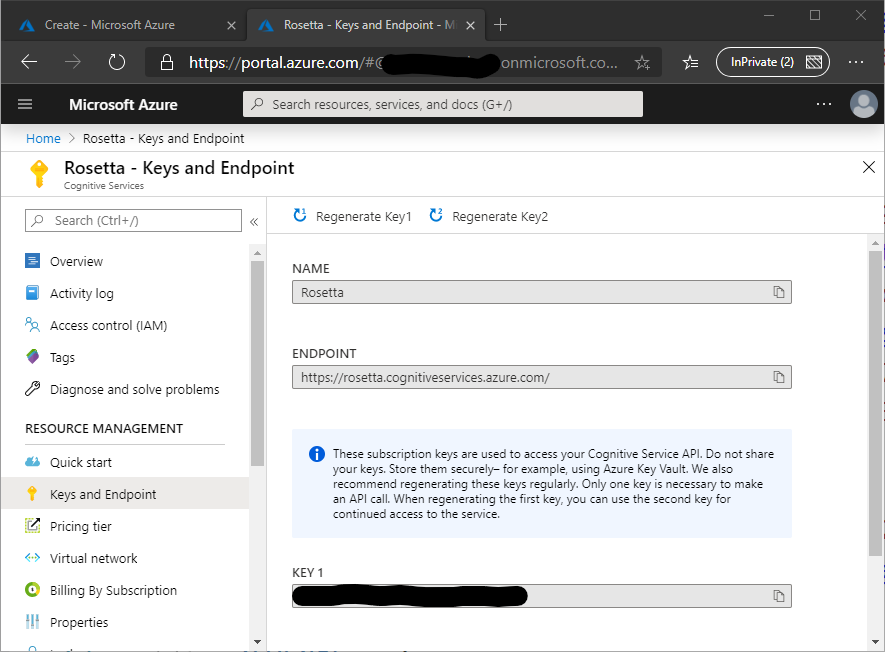Viewport: 885px width, 652px height.
Task: Click the Regenerate Key2 button
Action: [x=489, y=216]
